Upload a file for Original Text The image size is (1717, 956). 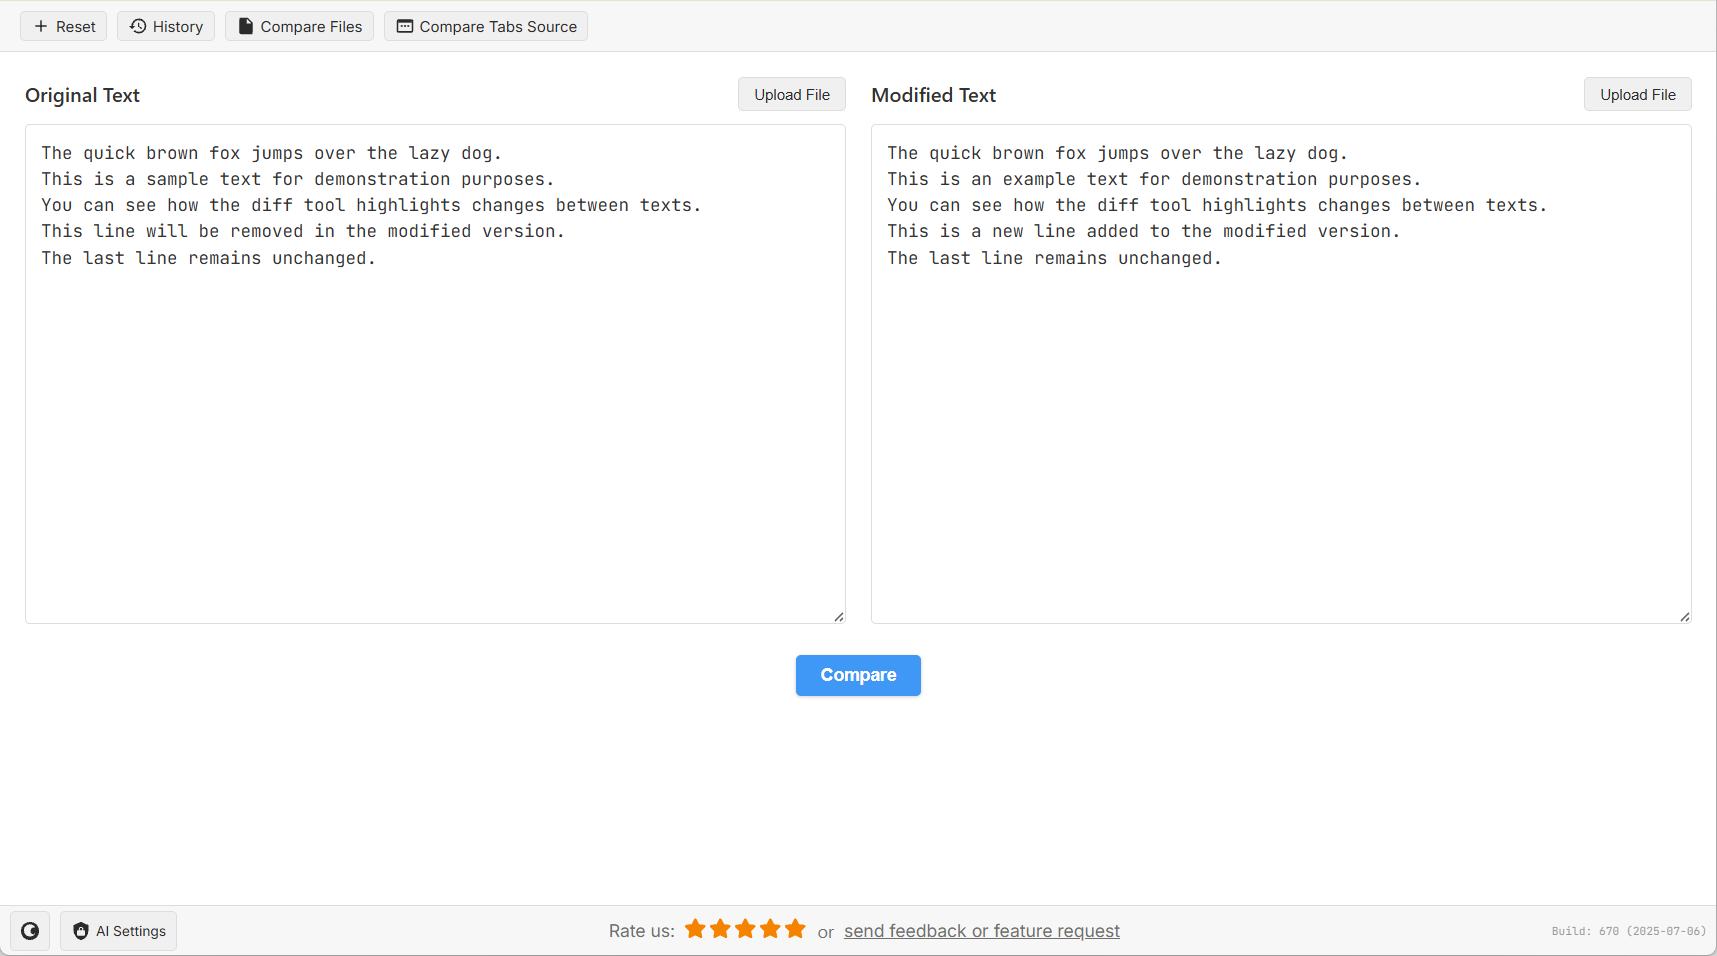coord(792,94)
